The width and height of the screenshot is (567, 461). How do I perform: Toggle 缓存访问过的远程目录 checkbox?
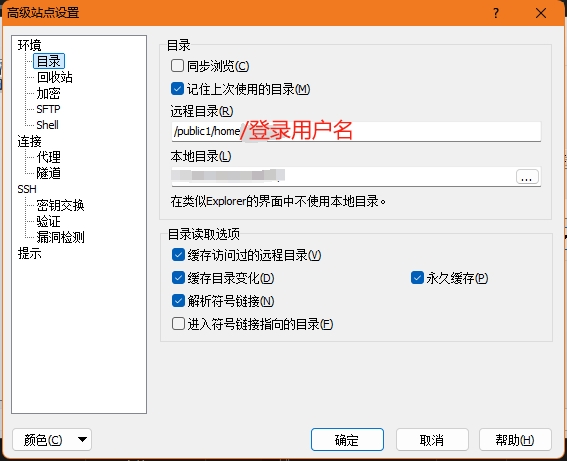pos(178,255)
